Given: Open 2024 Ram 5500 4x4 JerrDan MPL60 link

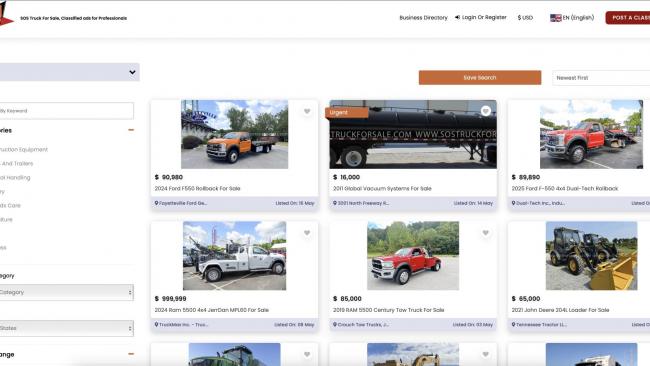Looking at the screenshot, I should click(x=211, y=310).
